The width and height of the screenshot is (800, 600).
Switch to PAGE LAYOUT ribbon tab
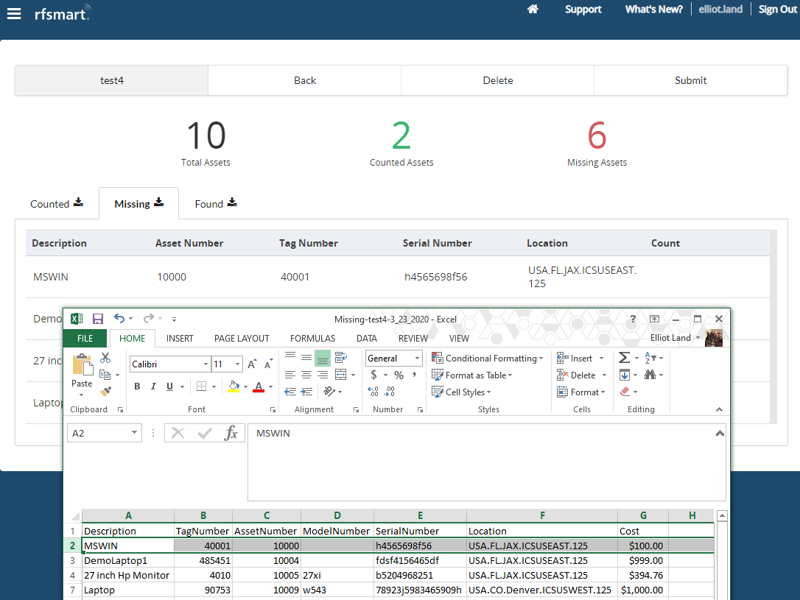(242, 338)
